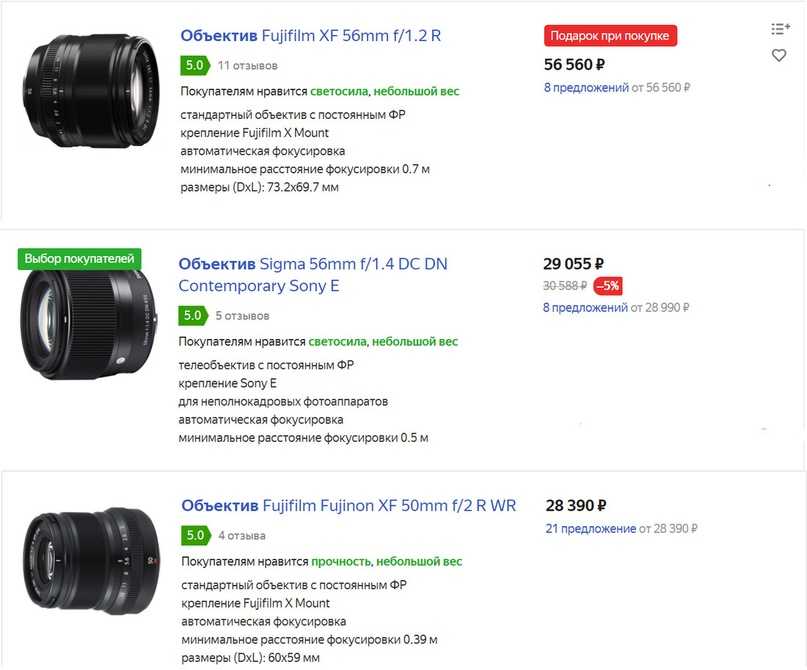The width and height of the screenshot is (807, 670).
Task: Open '5 отзывов' reviews for Sigma 56mm
Action: point(242,316)
